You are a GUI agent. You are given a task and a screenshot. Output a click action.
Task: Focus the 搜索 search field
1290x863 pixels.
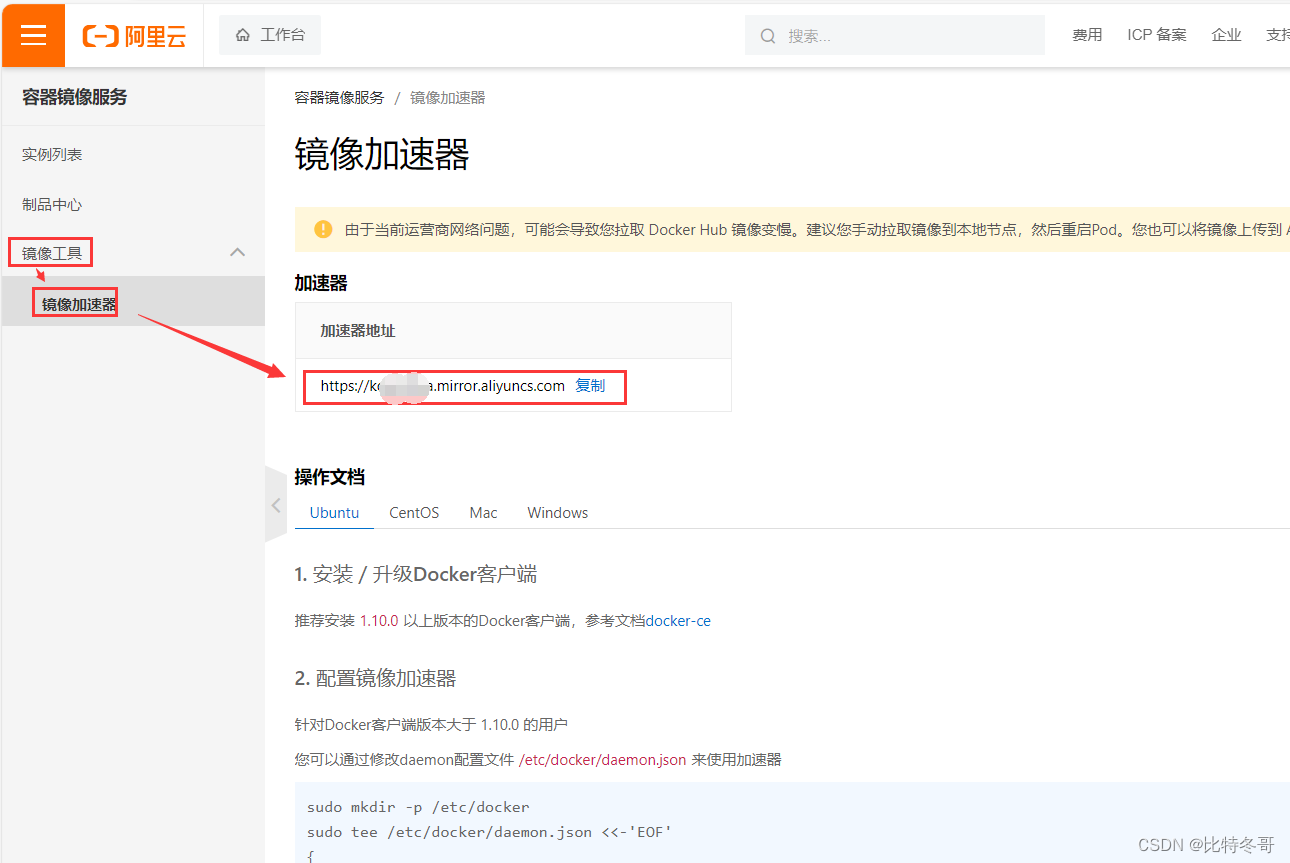[x=895, y=35]
